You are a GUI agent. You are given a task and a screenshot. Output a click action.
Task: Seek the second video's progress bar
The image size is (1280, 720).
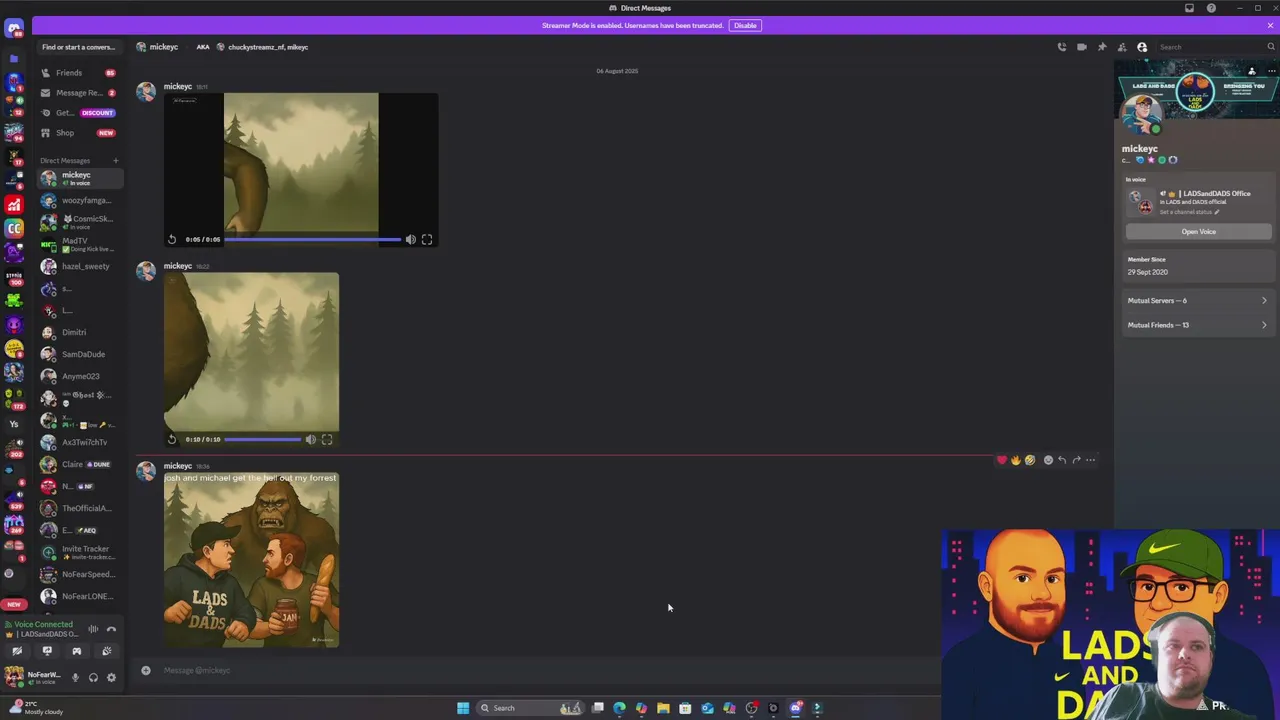[x=262, y=439]
